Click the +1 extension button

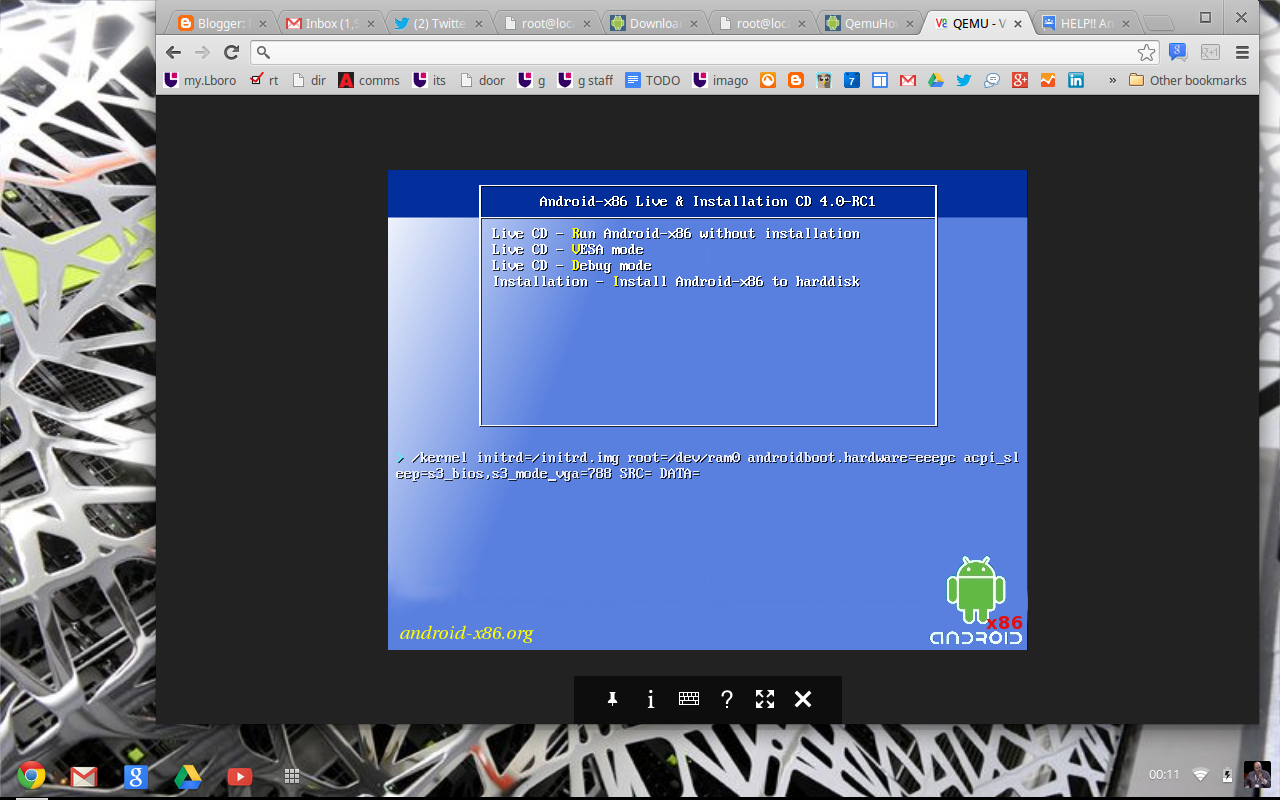coord(1210,52)
